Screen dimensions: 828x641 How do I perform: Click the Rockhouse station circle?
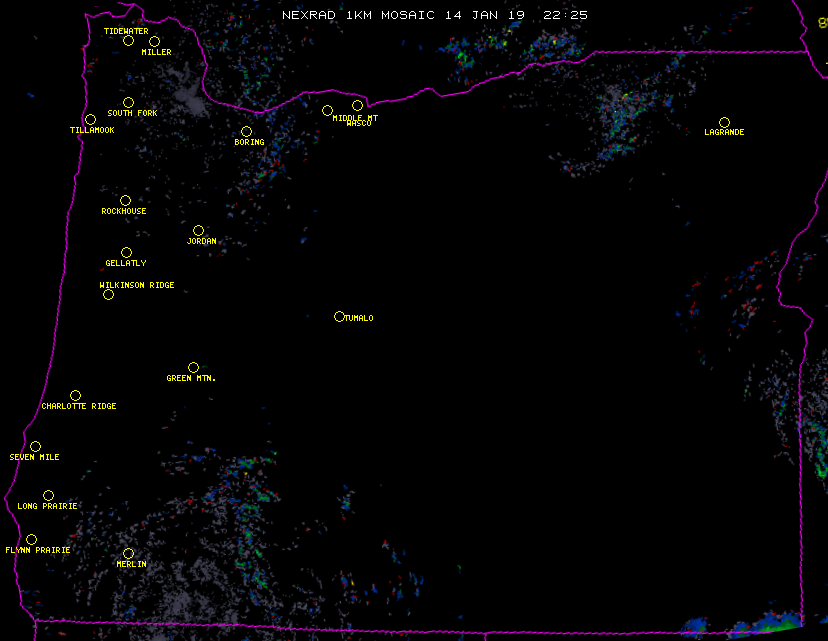pyautogui.click(x=125, y=201)
